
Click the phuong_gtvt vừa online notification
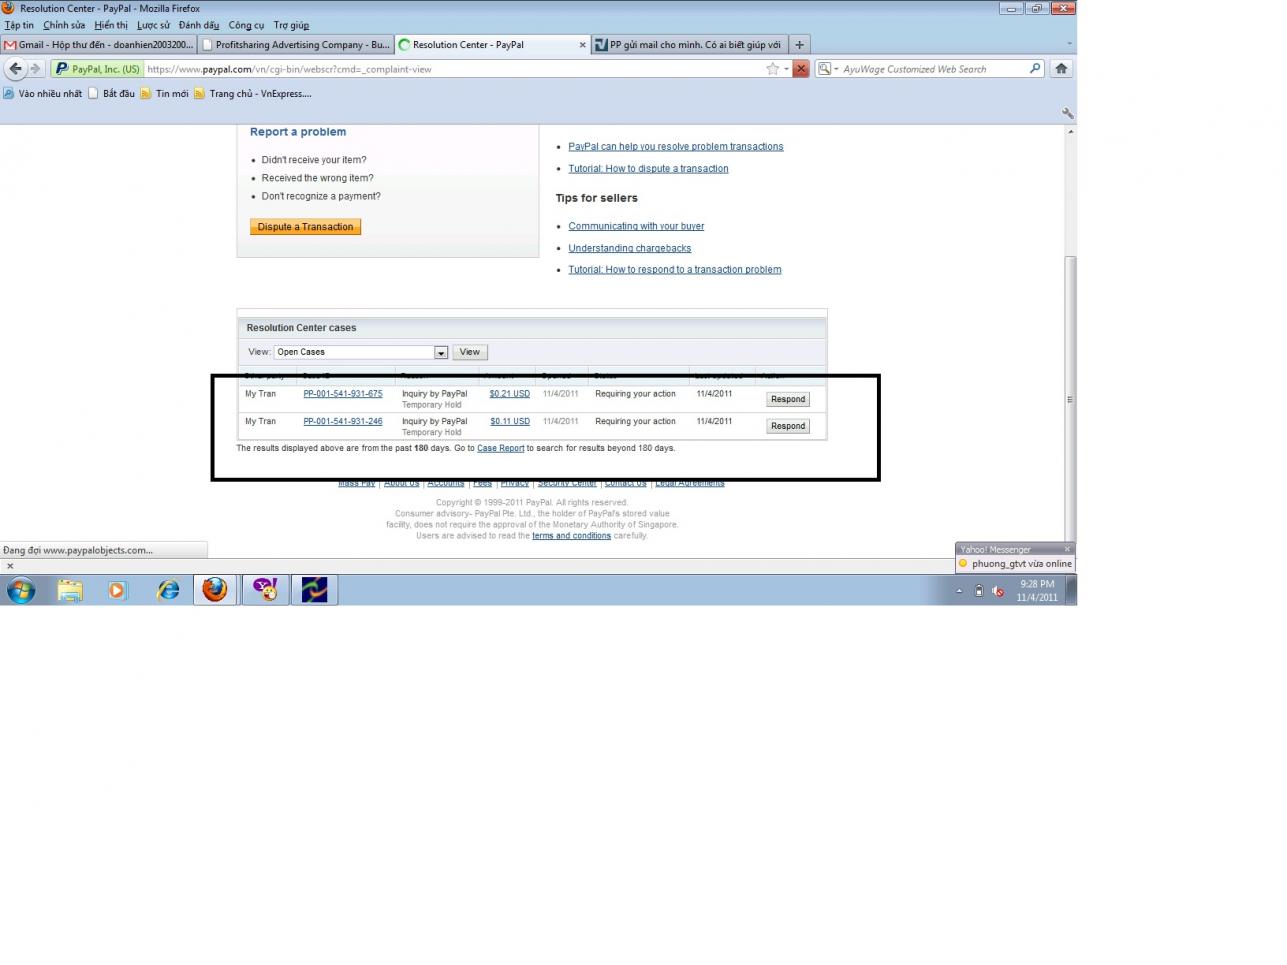1015,564
